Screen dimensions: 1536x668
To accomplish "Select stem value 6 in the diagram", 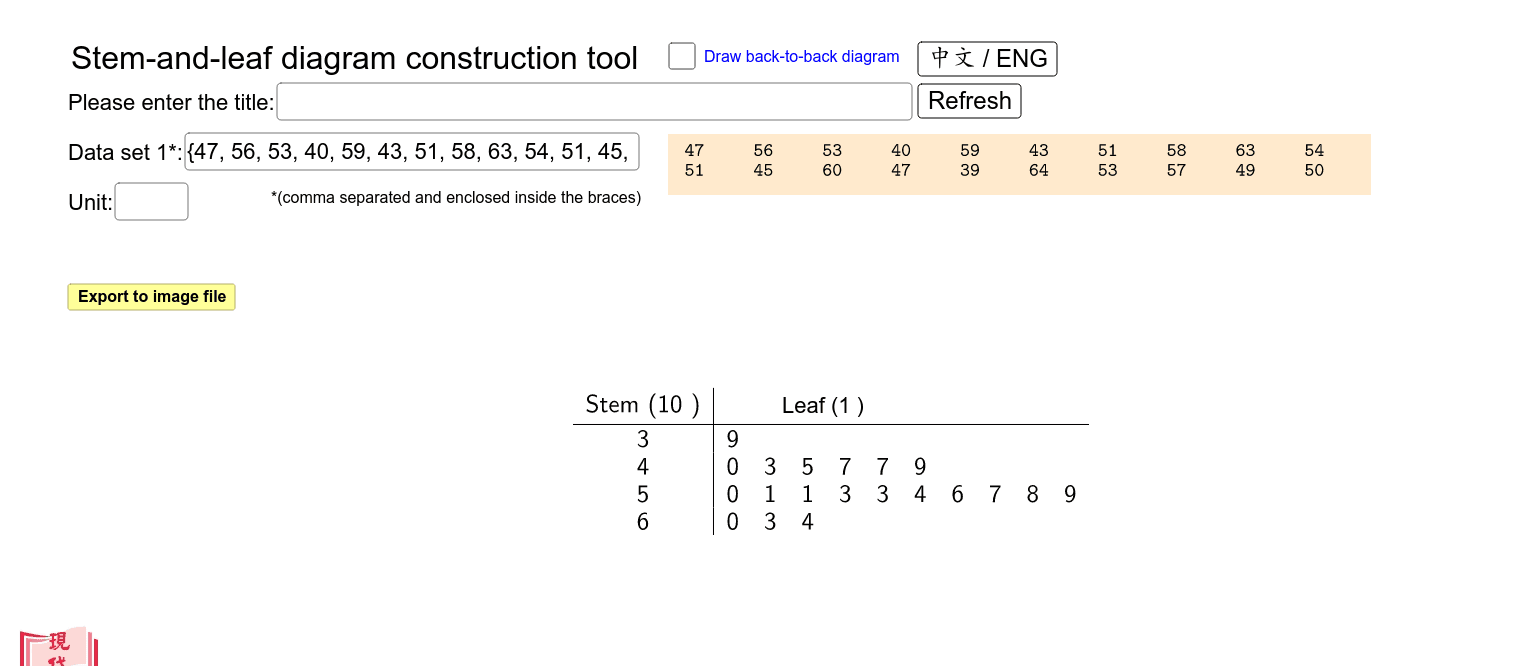I will coord(643,521).
